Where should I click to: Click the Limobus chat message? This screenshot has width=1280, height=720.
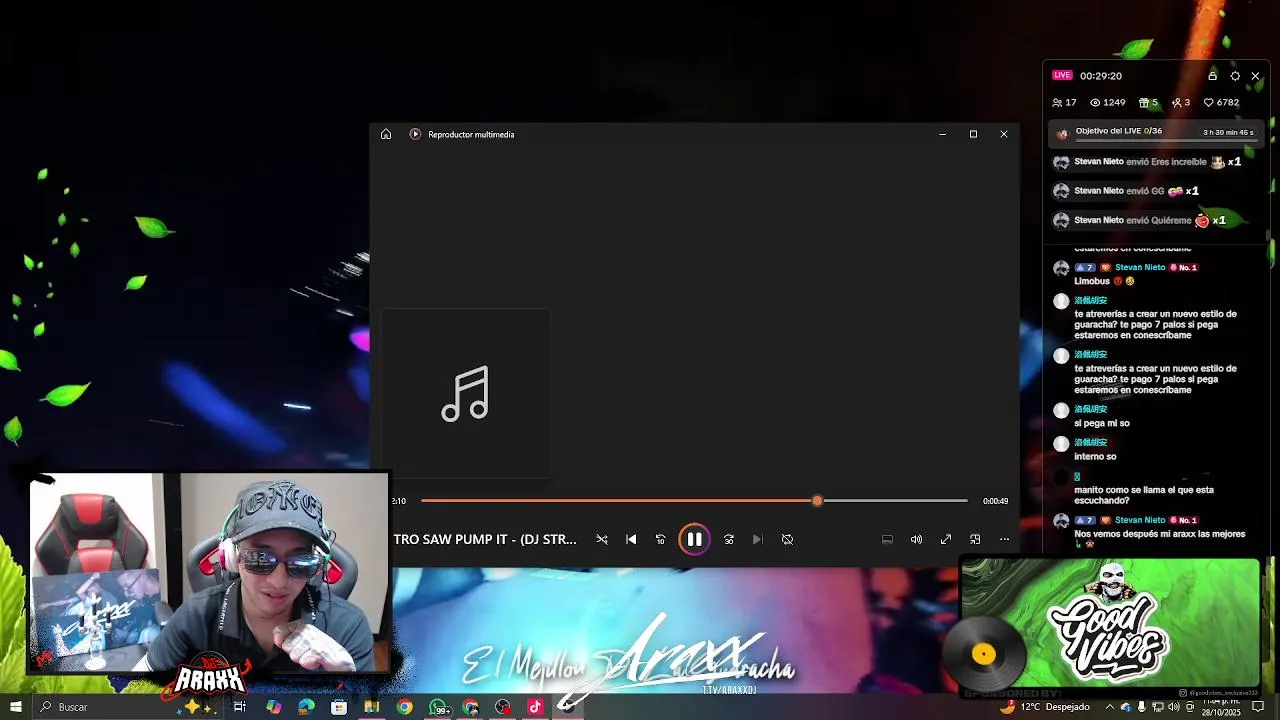pos(1104,281)
